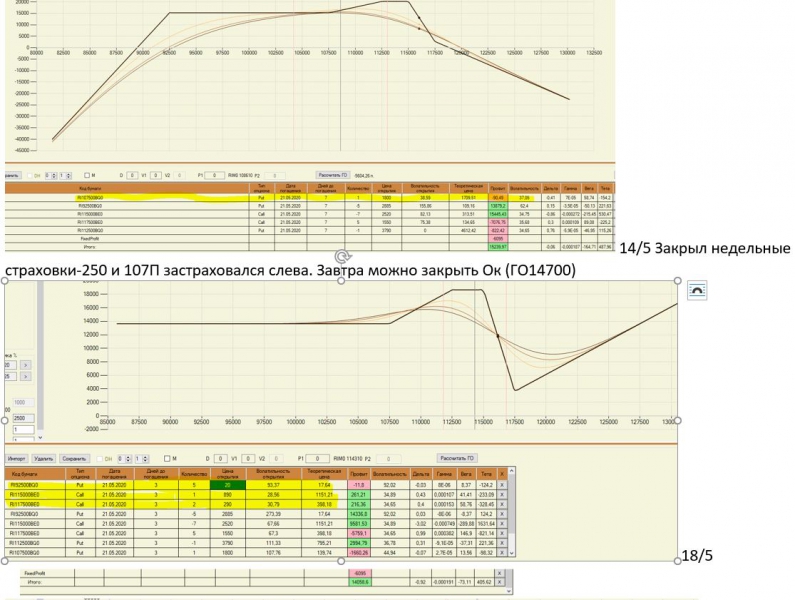Click the Импорт button

[17, 458]
